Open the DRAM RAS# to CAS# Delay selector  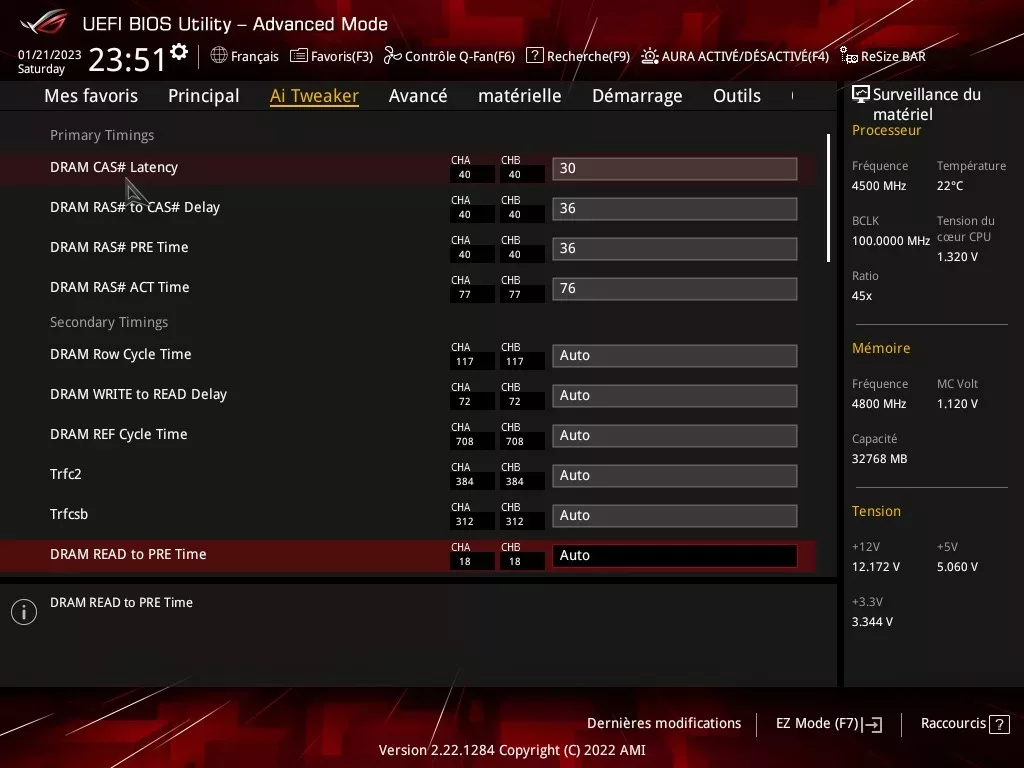tap(674, 208)
